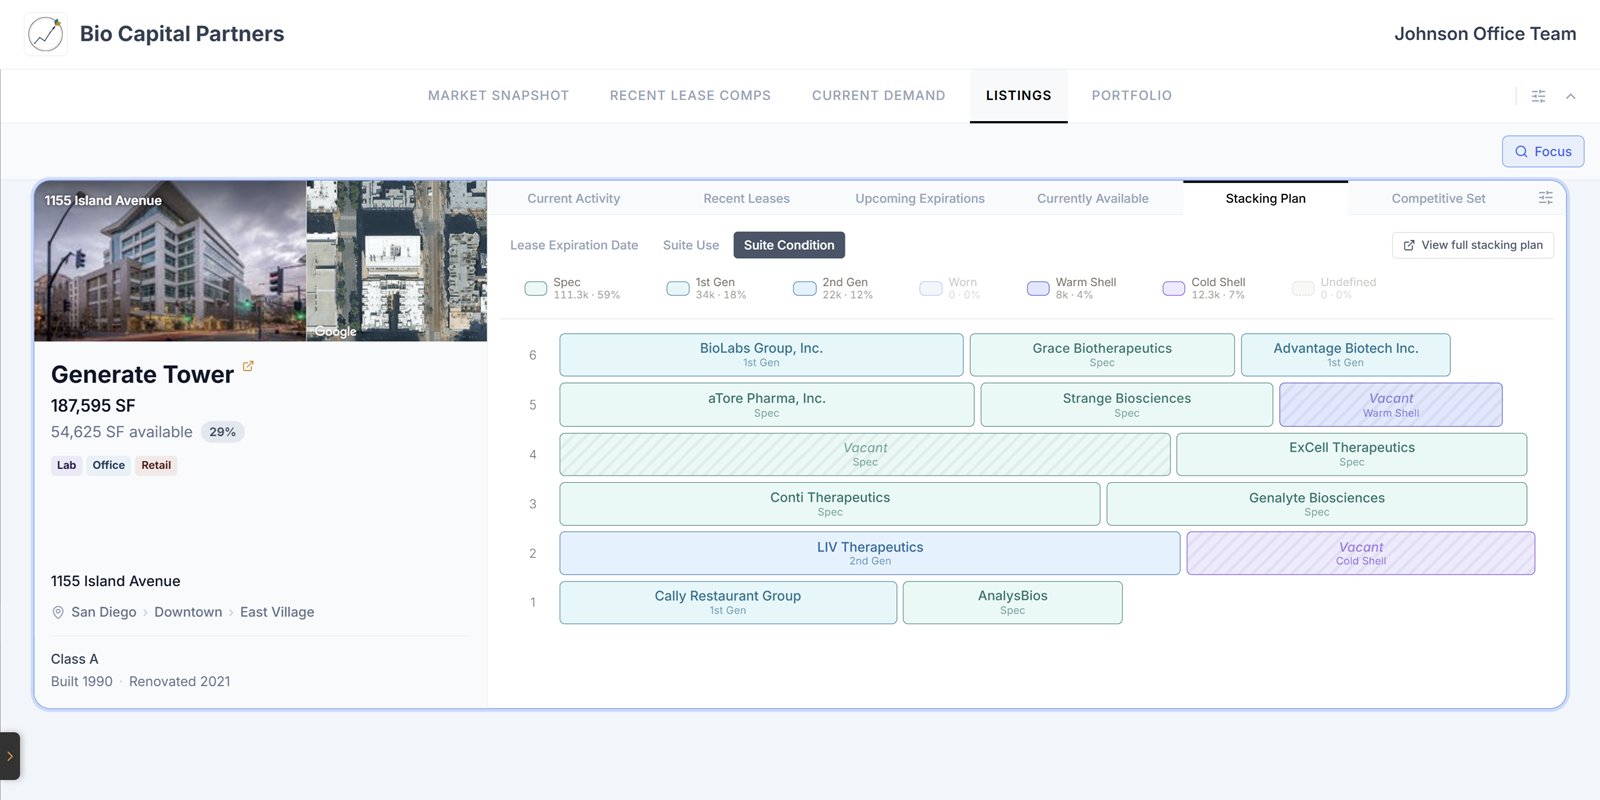Click the Office tag
Image resolution: width=1600 pixels, height=800 pixels.
tap(109, 465)
